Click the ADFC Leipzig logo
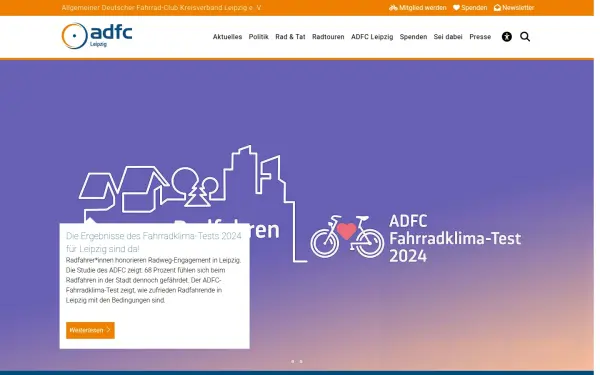The width and height of the screenshot is (600, 375). coord(97,36)
